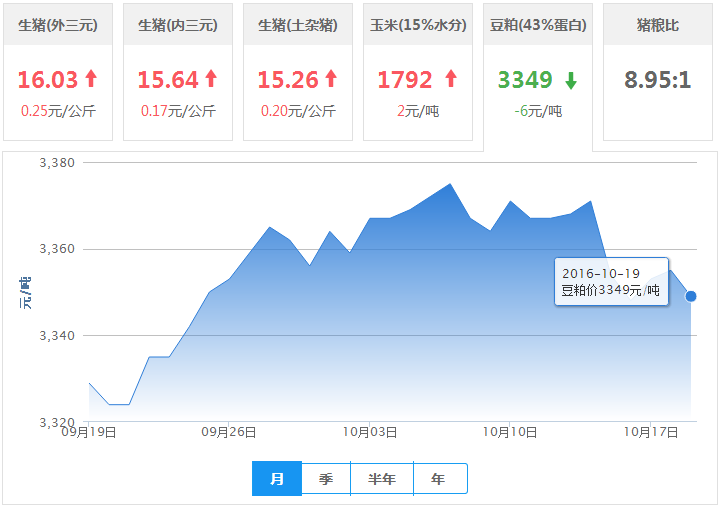Switch chart range to 月
The image size is (722, 509).
coord(277,479)
